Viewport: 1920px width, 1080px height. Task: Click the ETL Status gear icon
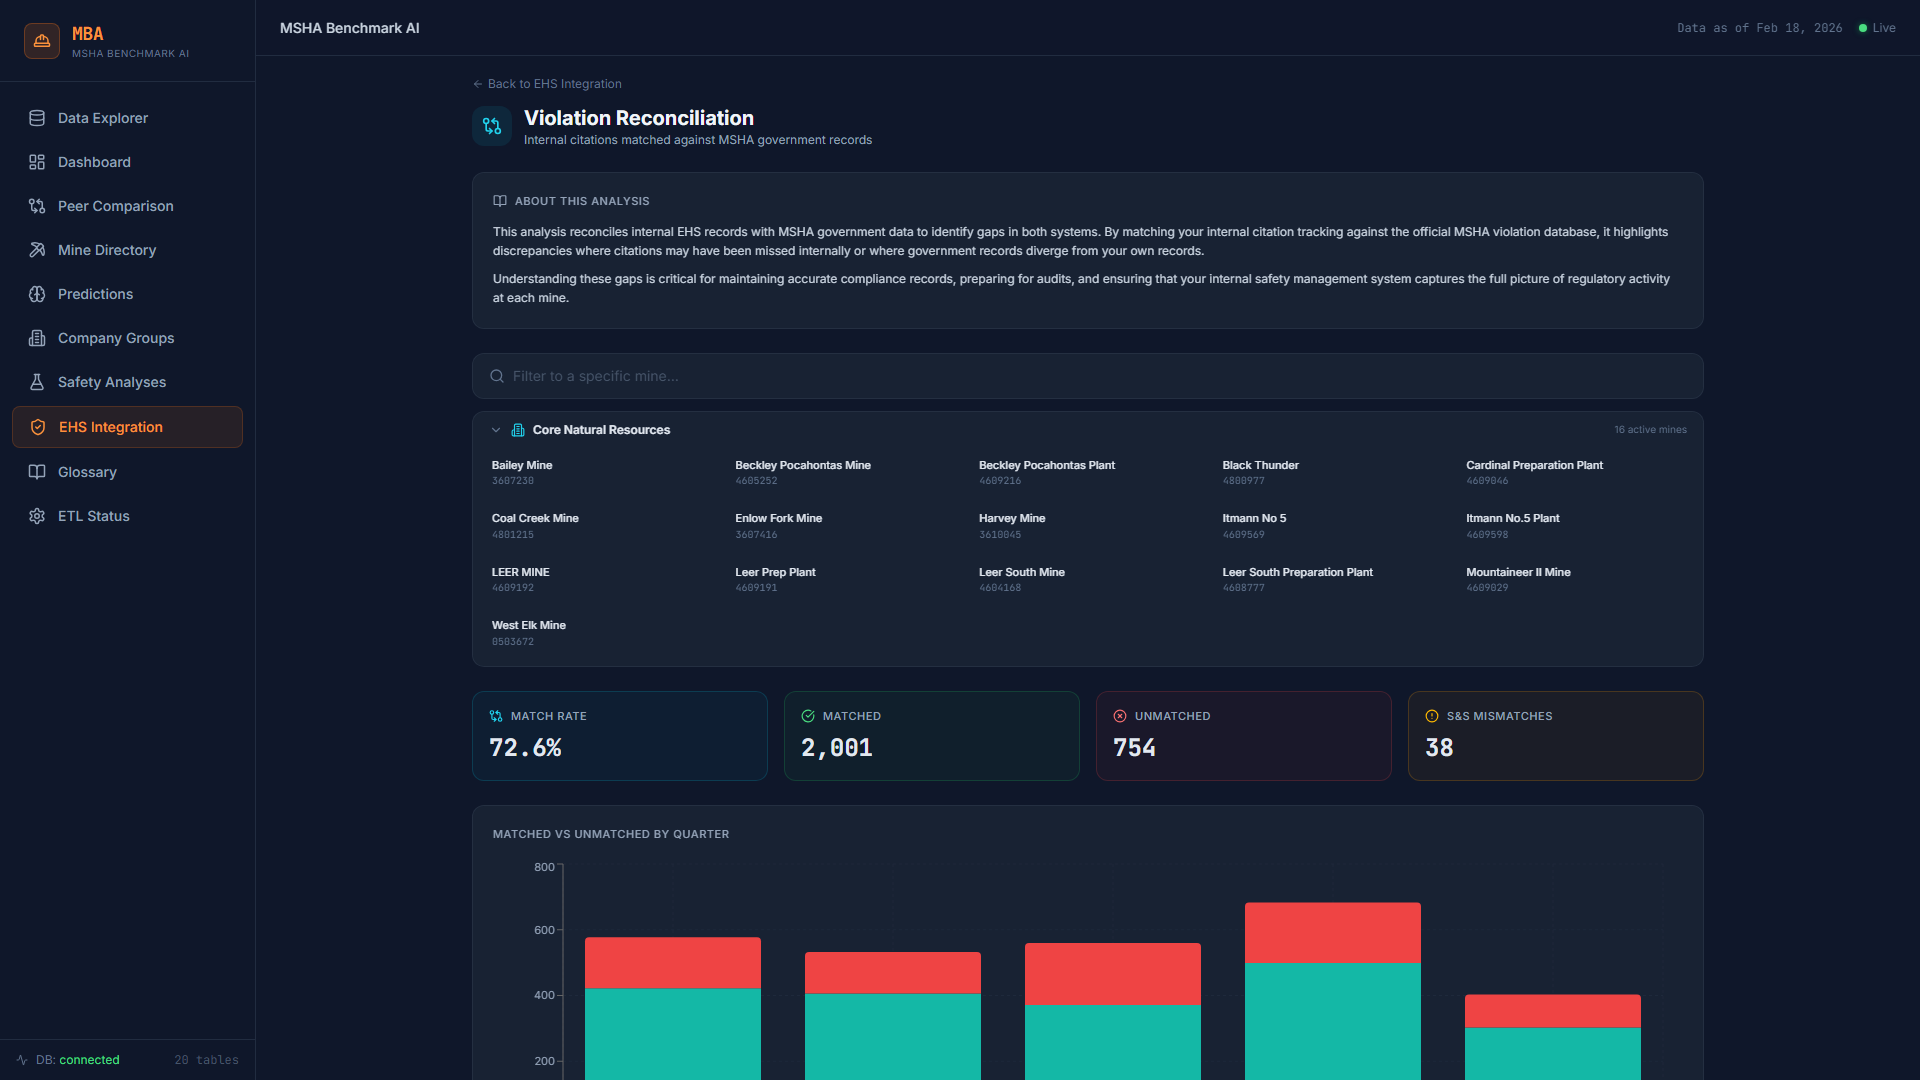[x=37, y=516]
